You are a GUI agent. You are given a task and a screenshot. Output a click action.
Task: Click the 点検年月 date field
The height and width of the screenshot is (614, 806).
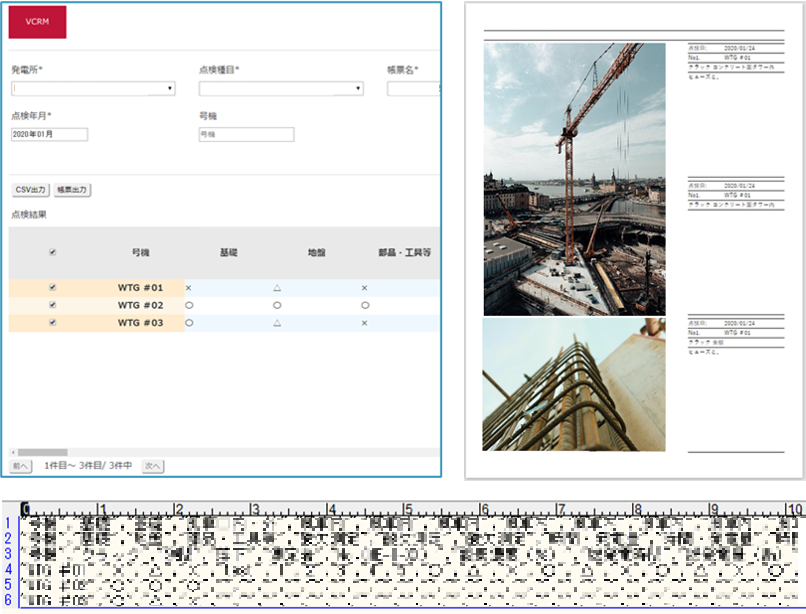pyautogui.click(x=49, y=134)
